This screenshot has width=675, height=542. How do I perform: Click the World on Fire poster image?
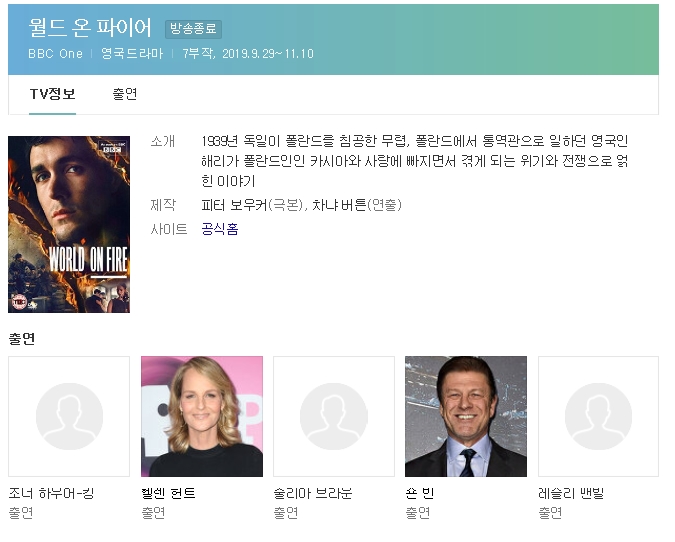pos(69,224)
